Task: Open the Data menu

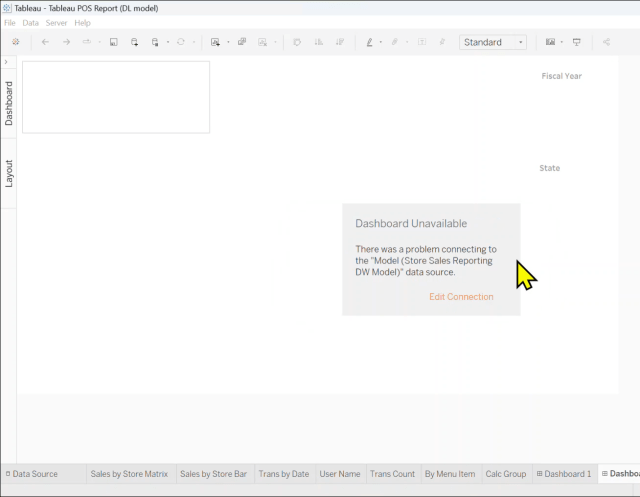Action: [31, 23]
